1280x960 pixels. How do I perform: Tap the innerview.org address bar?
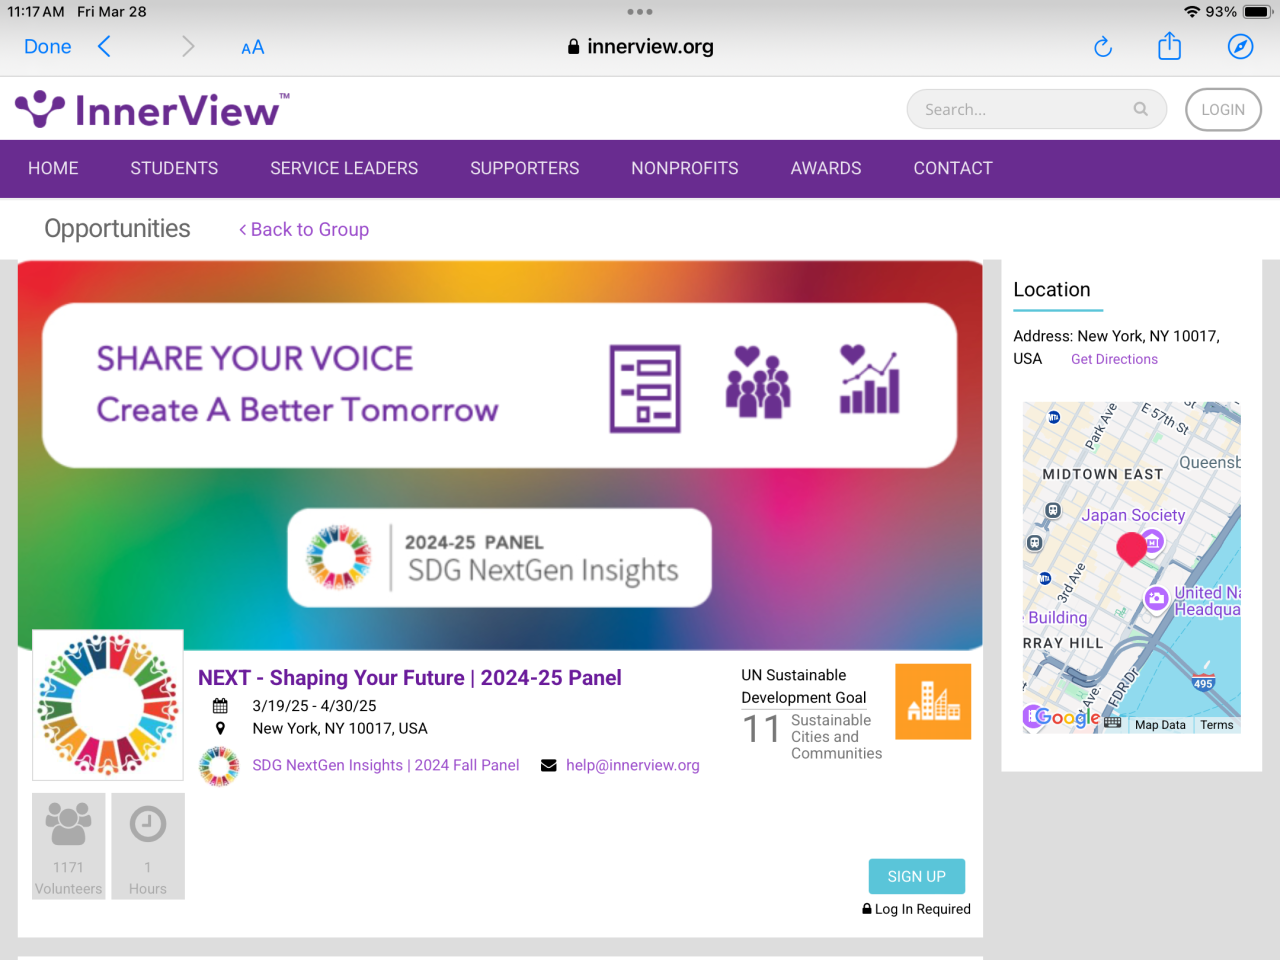point(640,47)
